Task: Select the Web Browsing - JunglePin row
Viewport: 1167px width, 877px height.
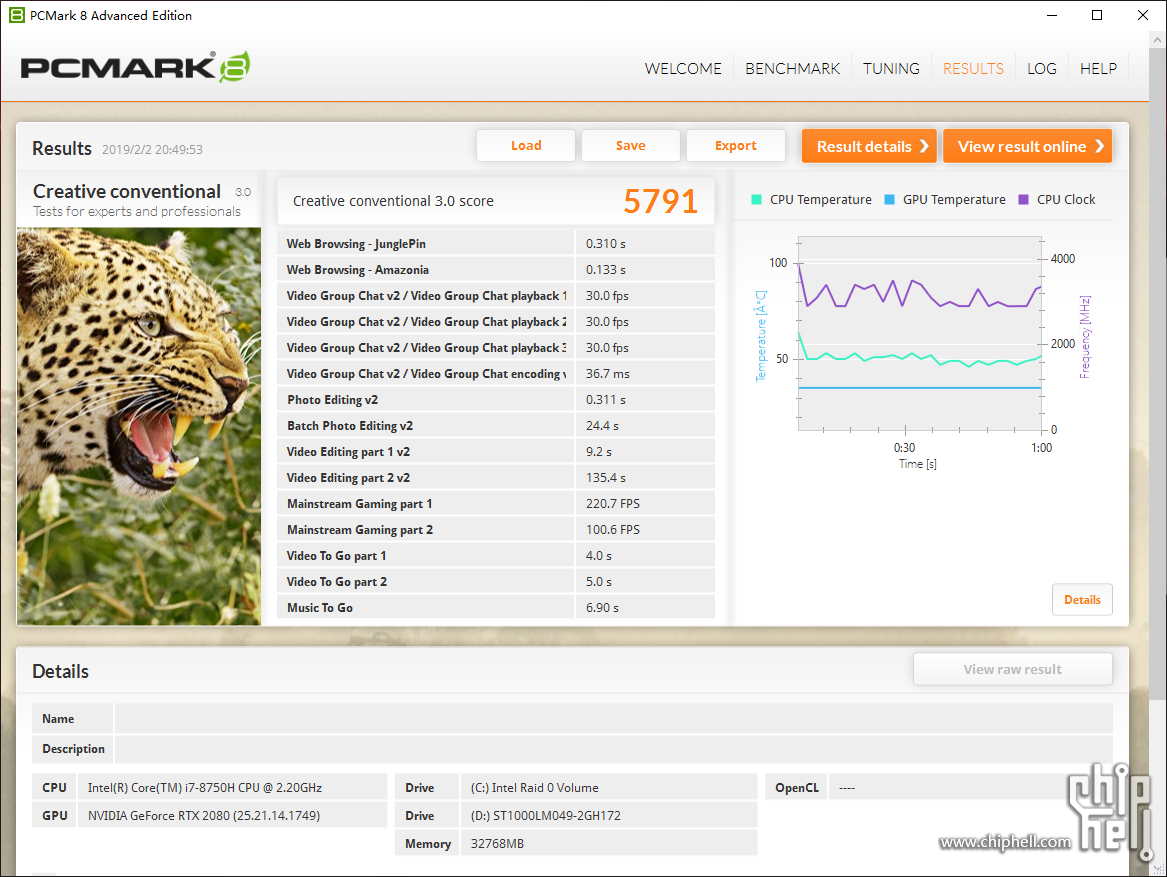Action: pyautogui.click(x=496, y=243)
